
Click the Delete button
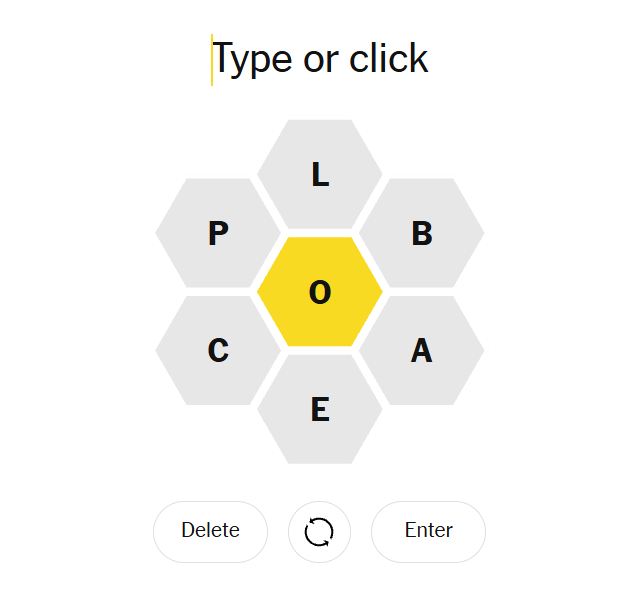pyautogui.click(x=210, y=531)
